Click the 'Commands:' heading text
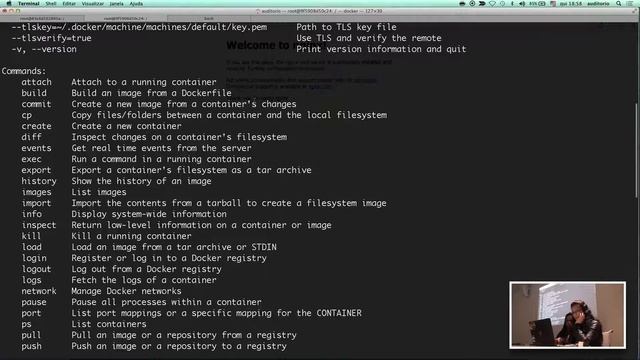640x360 pixels. click(x=24, y=71)
